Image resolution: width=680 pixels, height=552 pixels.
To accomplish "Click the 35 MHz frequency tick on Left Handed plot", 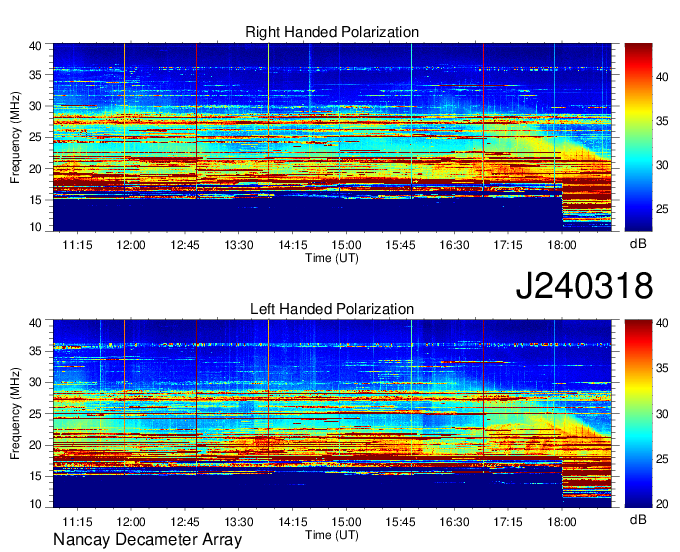I will [x=35, y=351].
